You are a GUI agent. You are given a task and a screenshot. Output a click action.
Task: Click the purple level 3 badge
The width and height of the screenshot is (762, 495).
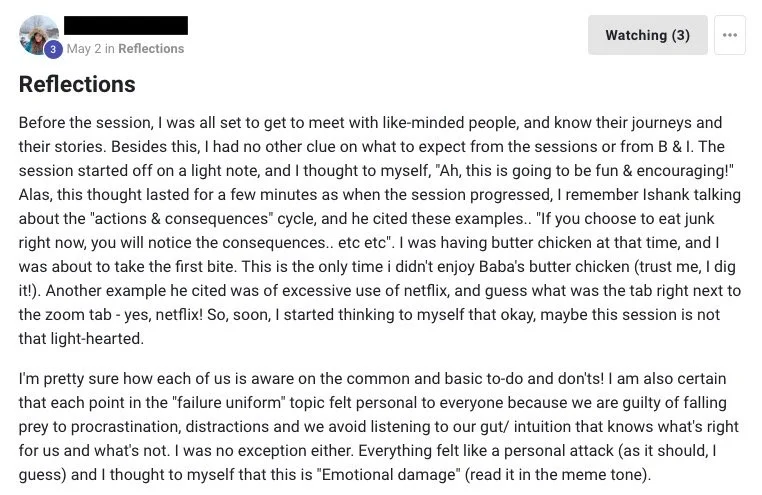(x=53, y=49)
